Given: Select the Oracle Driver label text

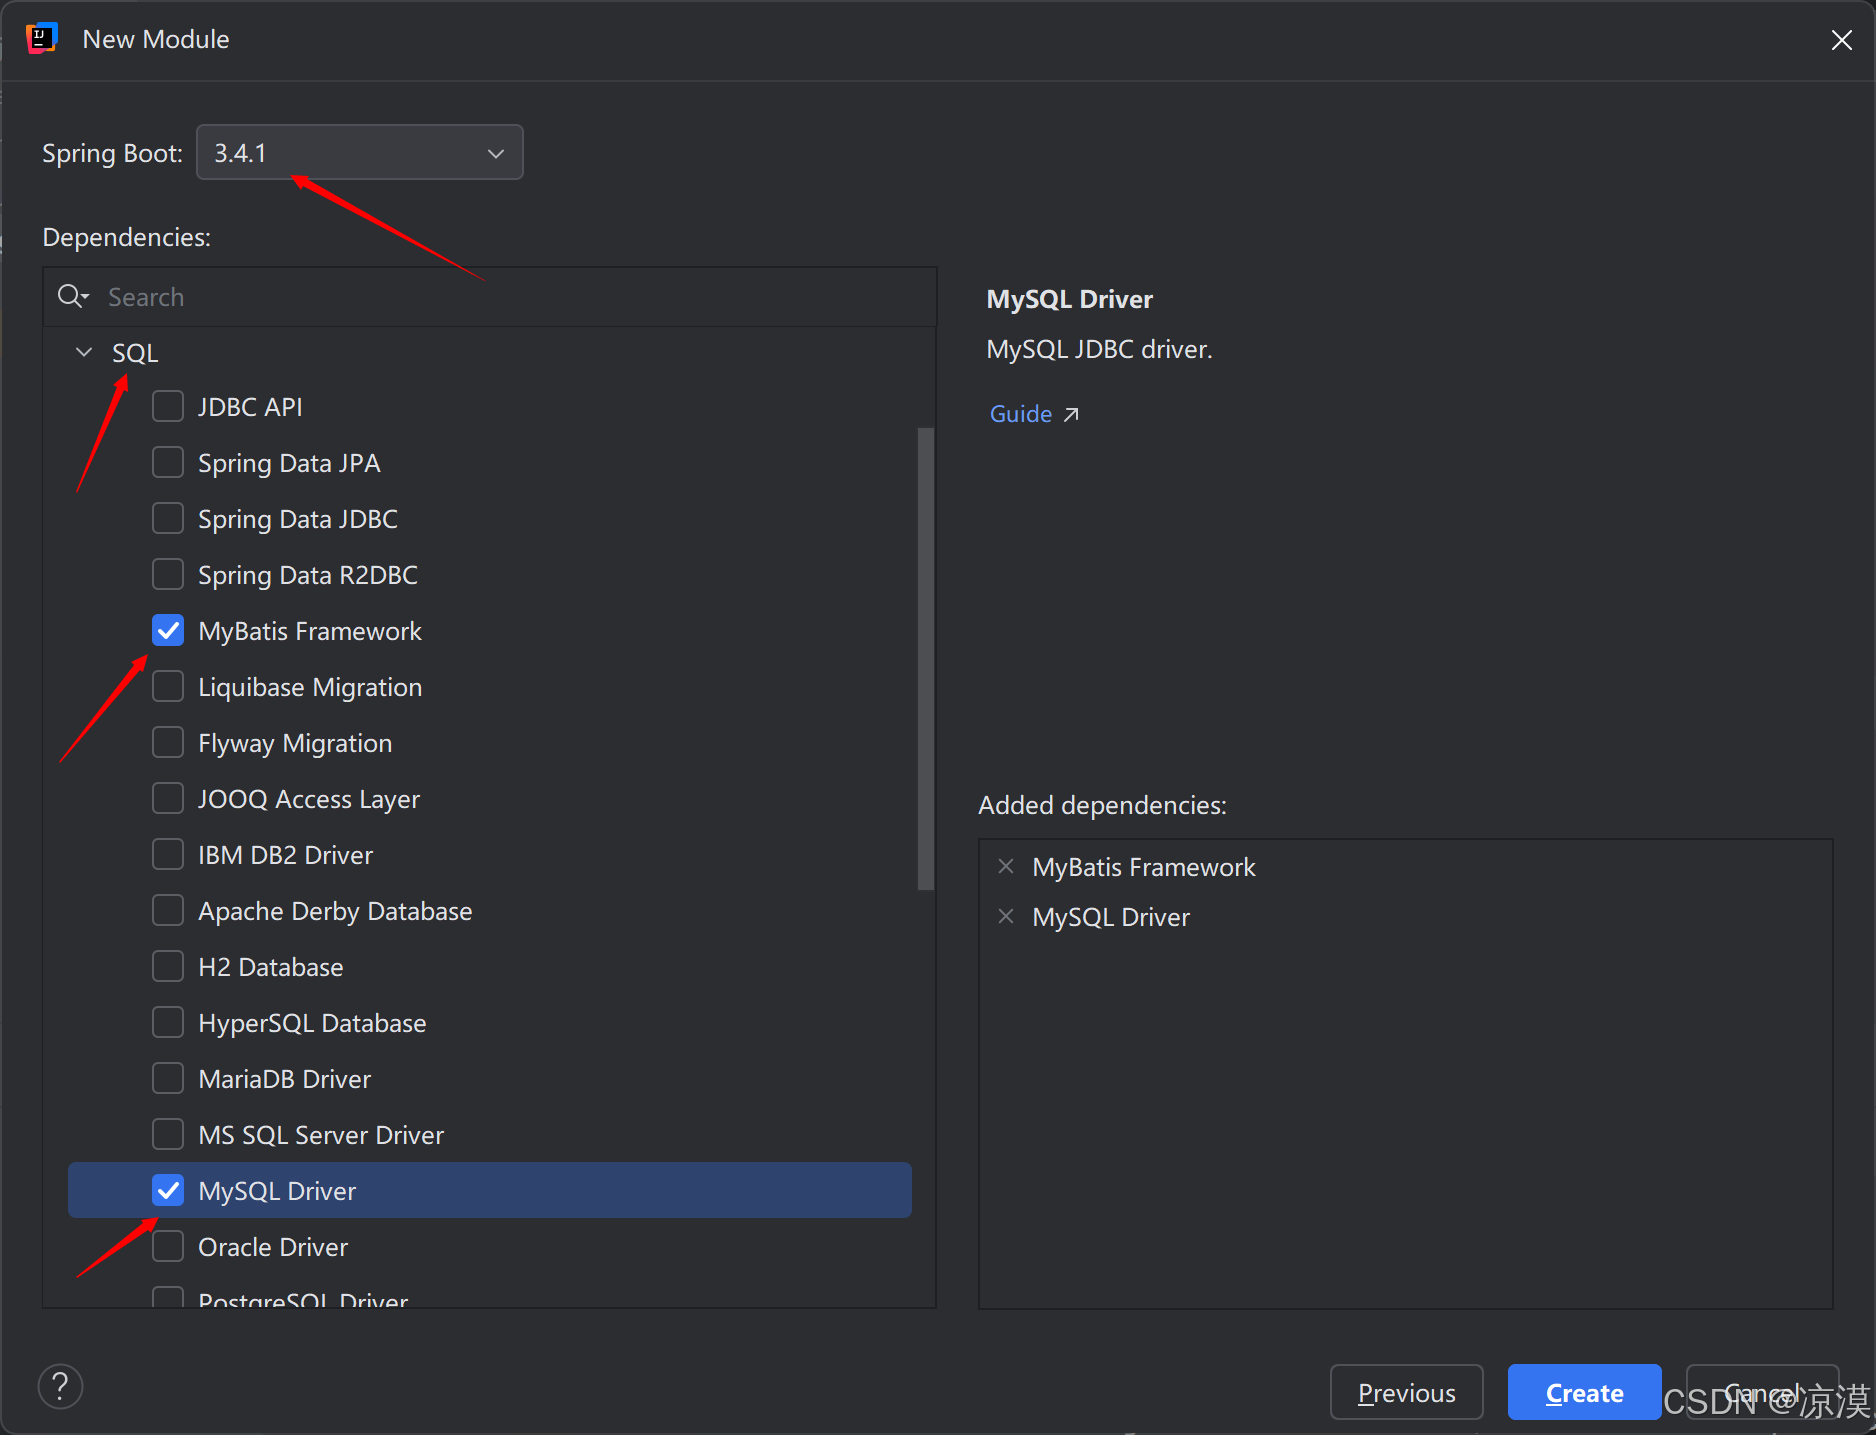Looking at the screenshot, I should (273, 1247).
